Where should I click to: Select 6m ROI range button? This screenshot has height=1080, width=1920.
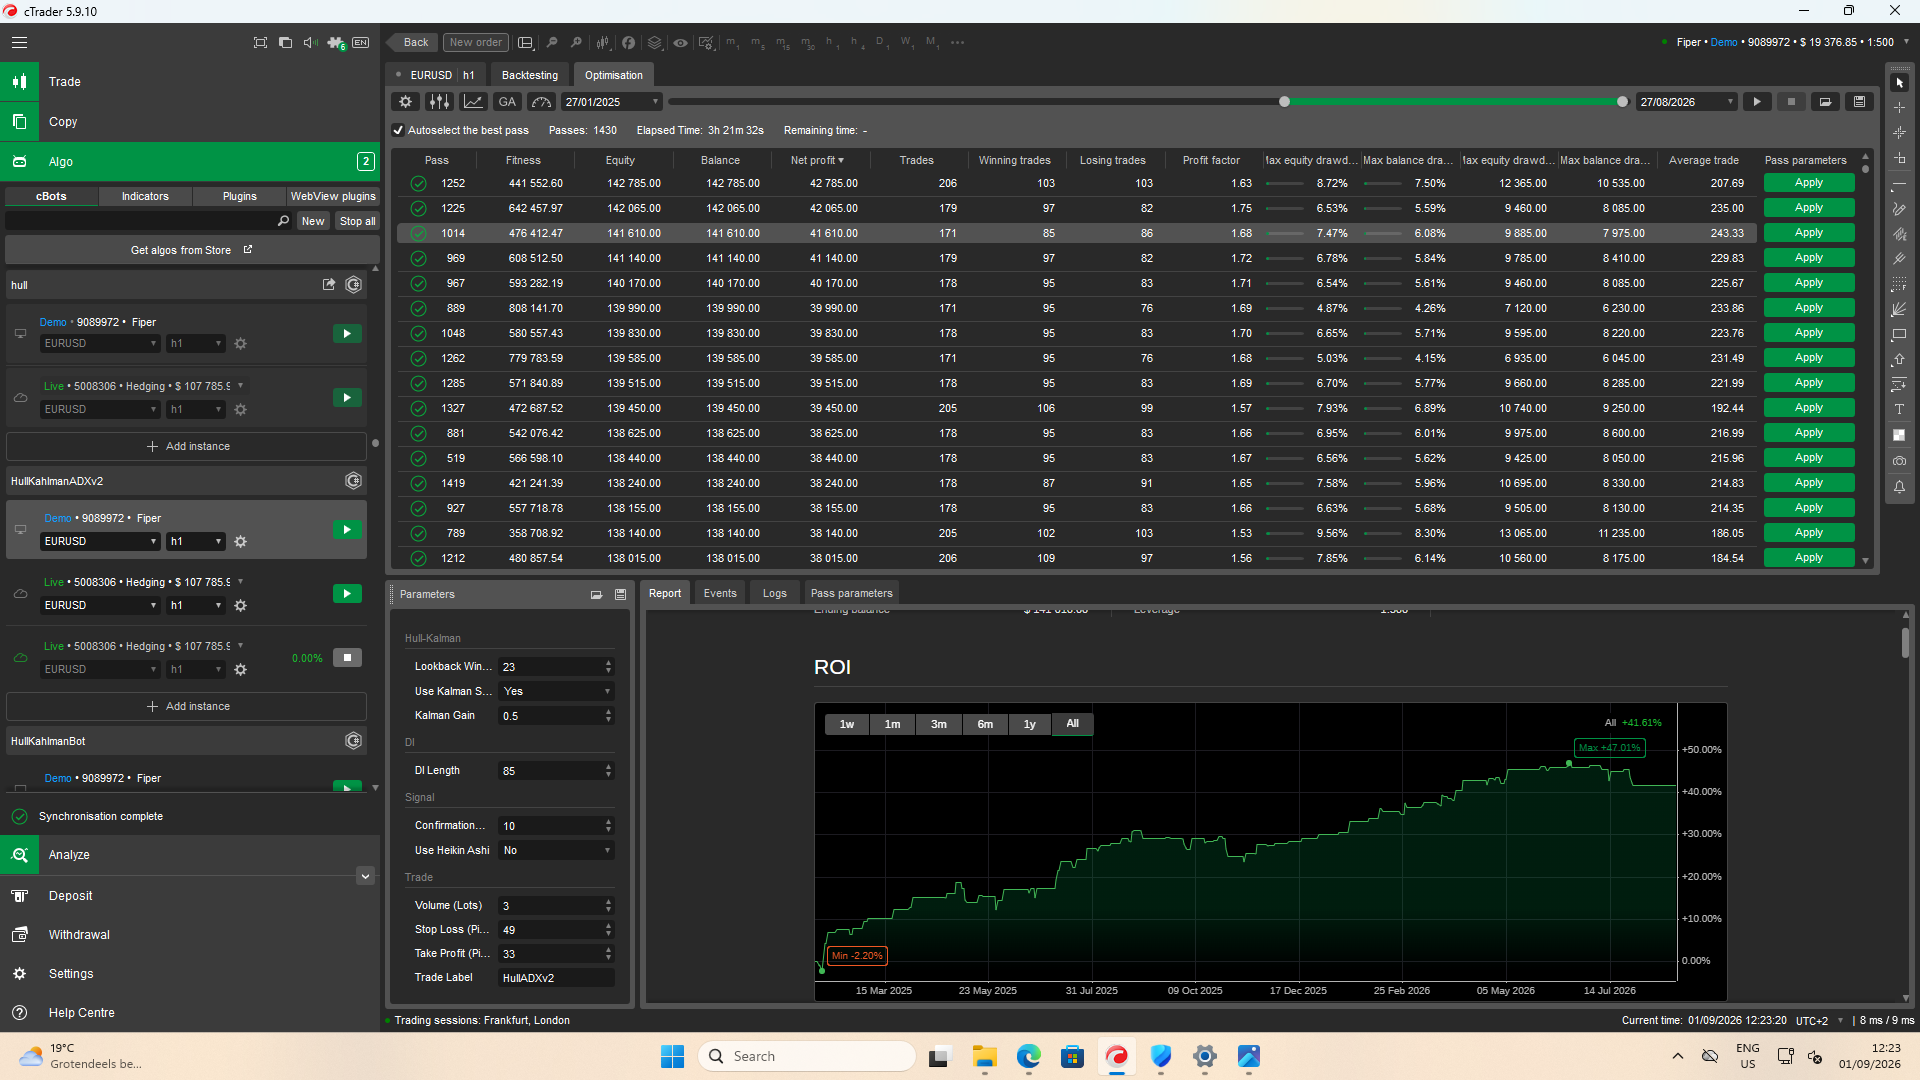(985, 725)
